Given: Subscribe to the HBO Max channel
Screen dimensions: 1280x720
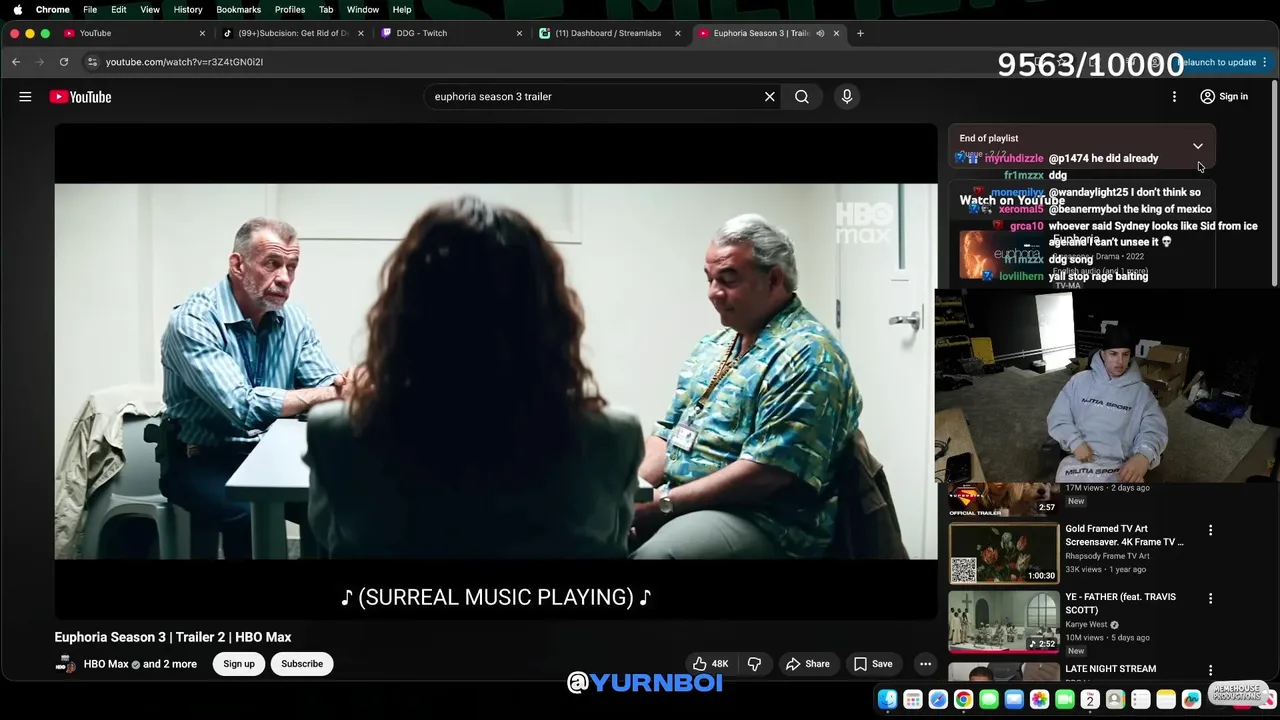Looking at the screenshot, I should click(x=302, y=664).
